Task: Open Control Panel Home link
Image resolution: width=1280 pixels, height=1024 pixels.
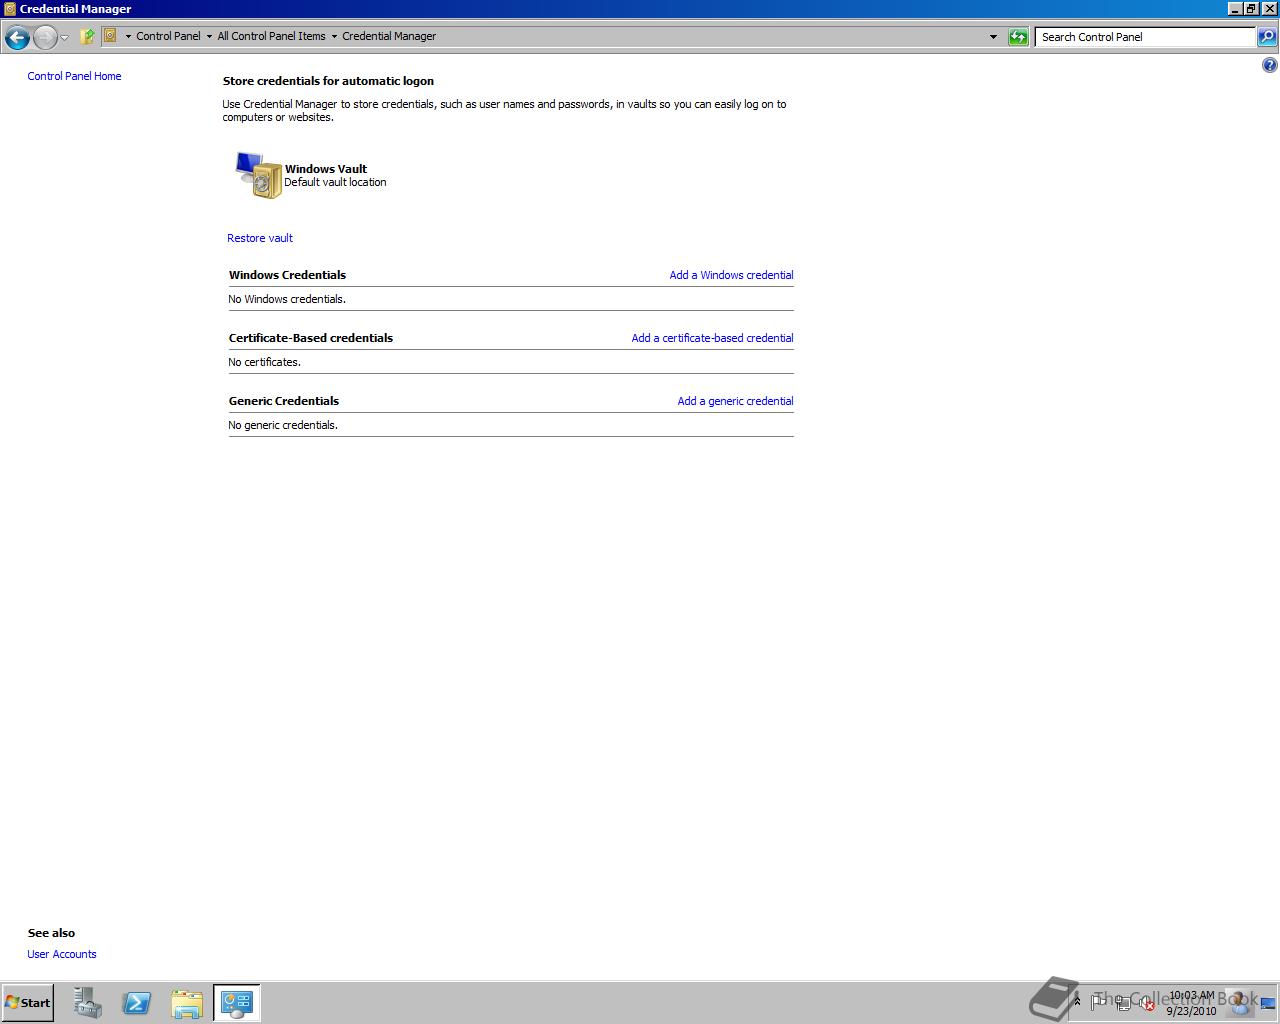Action: pos(74,76)
